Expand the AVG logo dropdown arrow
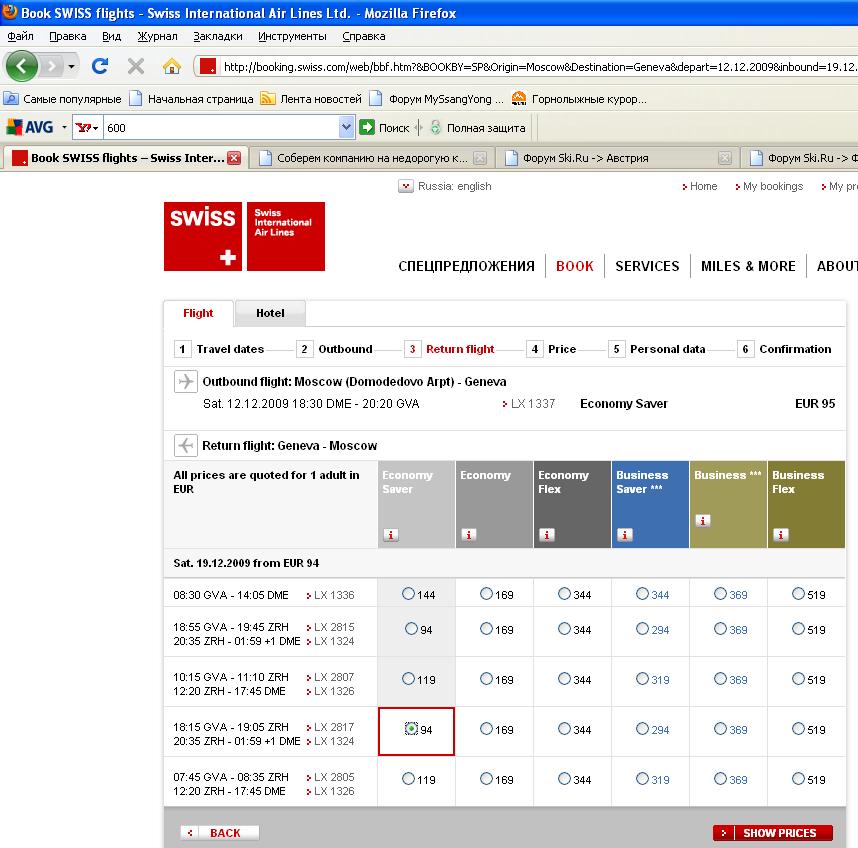Image resolution: width=858 pixels, height=848 pixels. coord(64,127)
